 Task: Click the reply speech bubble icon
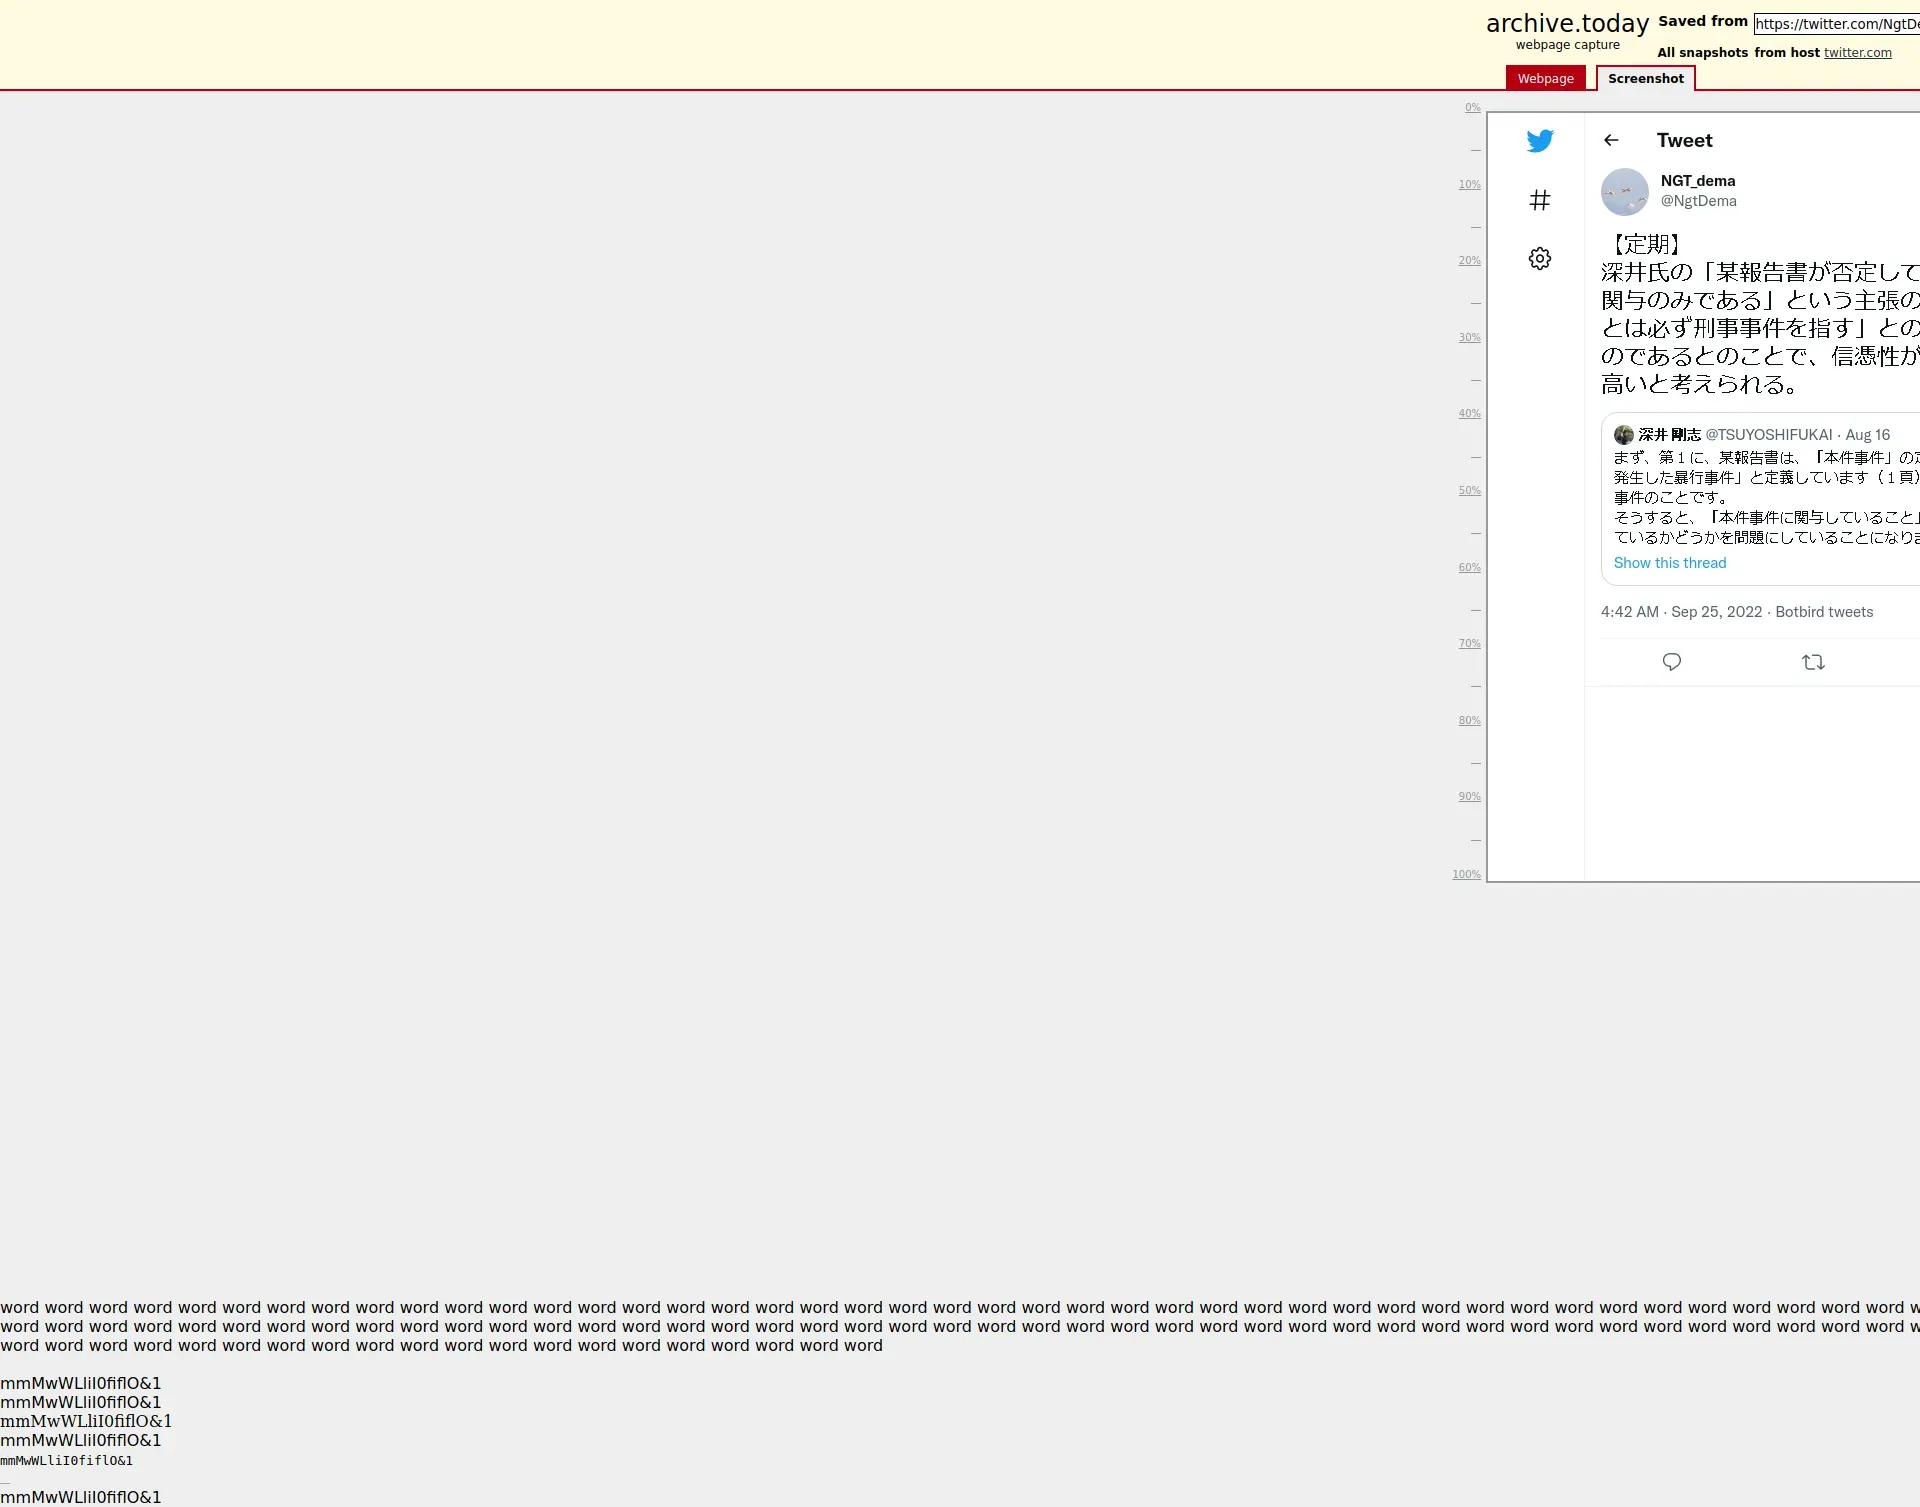(1671, 662)
